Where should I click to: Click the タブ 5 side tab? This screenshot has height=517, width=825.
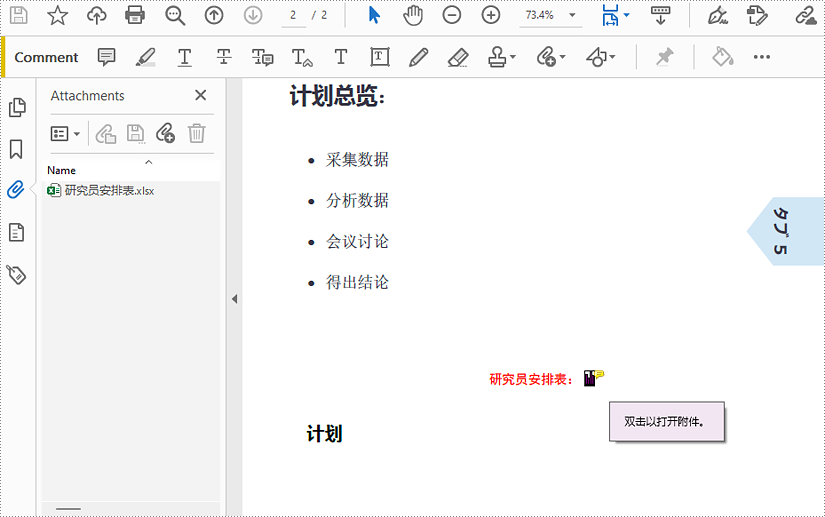coord(786,231)
